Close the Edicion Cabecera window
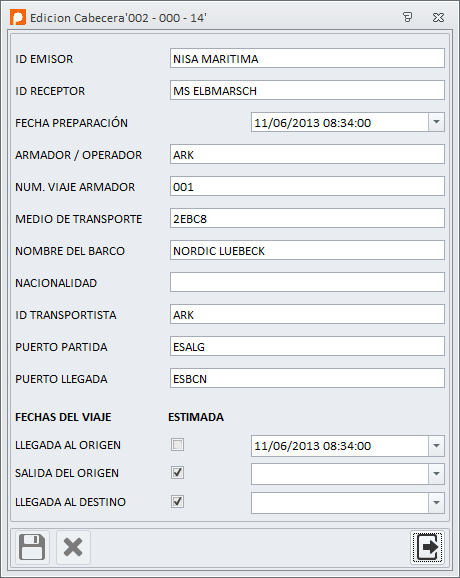This screenshot has height=578, width=460. point(438,17)
